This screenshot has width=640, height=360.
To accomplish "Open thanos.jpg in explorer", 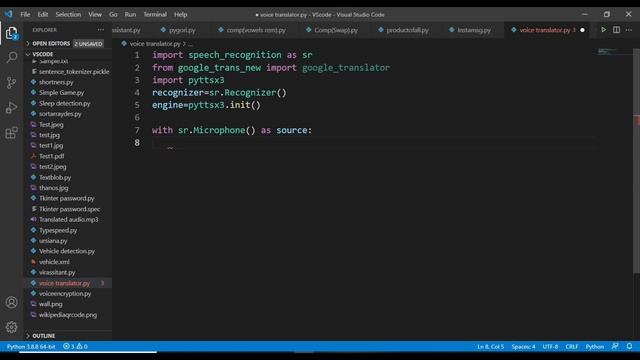I will click(x=53, y=188).
